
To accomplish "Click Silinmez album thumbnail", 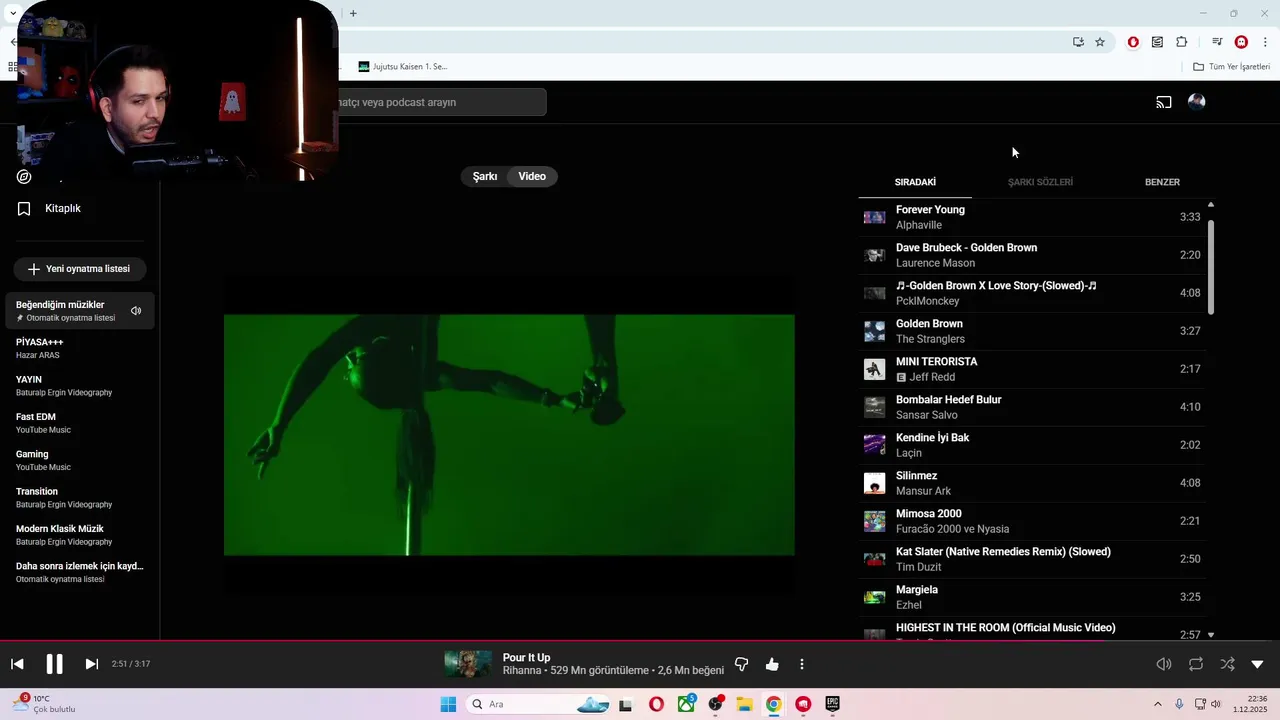I will tap(874, 483).
